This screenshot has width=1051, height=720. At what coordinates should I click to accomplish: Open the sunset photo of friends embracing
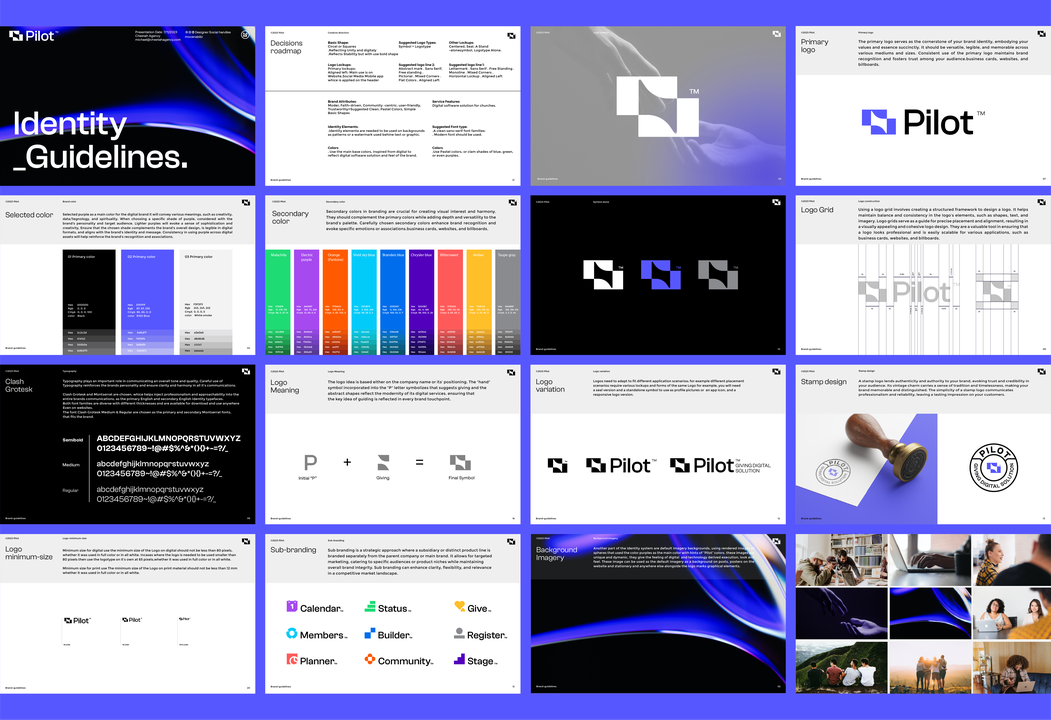[x=930, y=667]
